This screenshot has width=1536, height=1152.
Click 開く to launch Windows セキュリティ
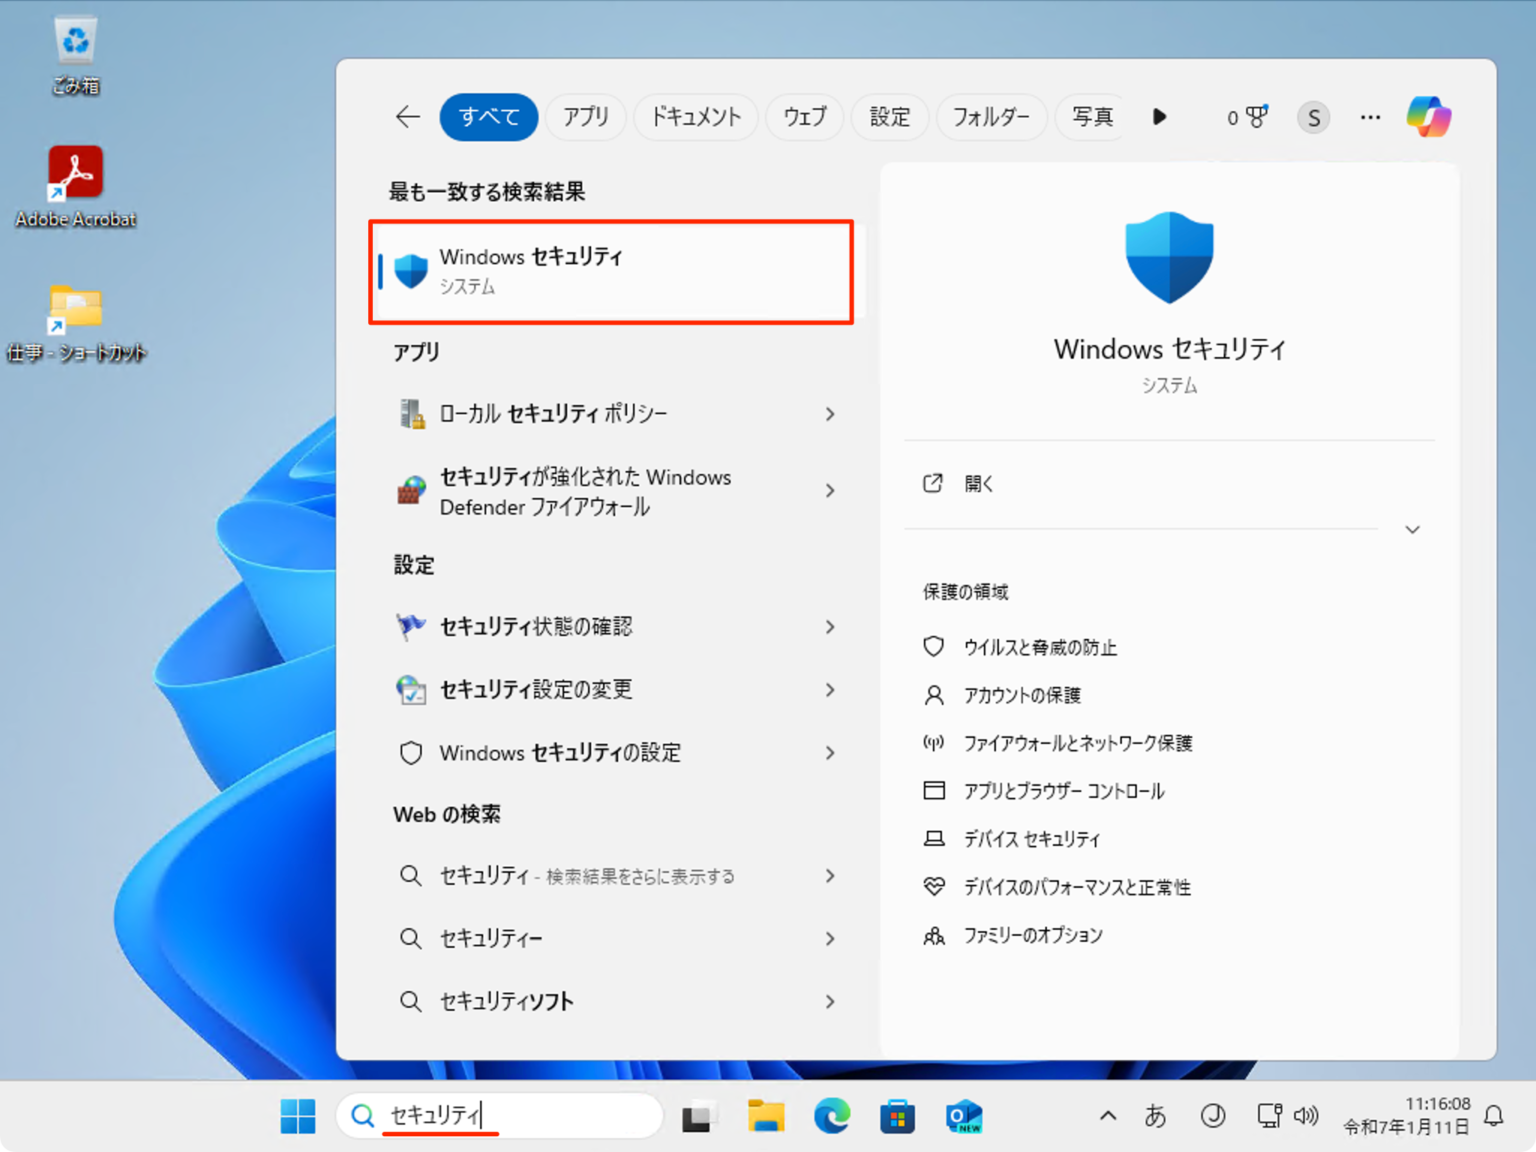pyautogui.click(x=978, y=483)
